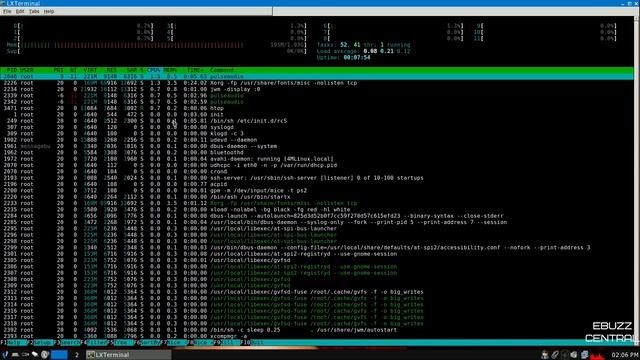
Task: Select the Xorg -fp process row with PID 2226
Action: (x=317, y=83)
